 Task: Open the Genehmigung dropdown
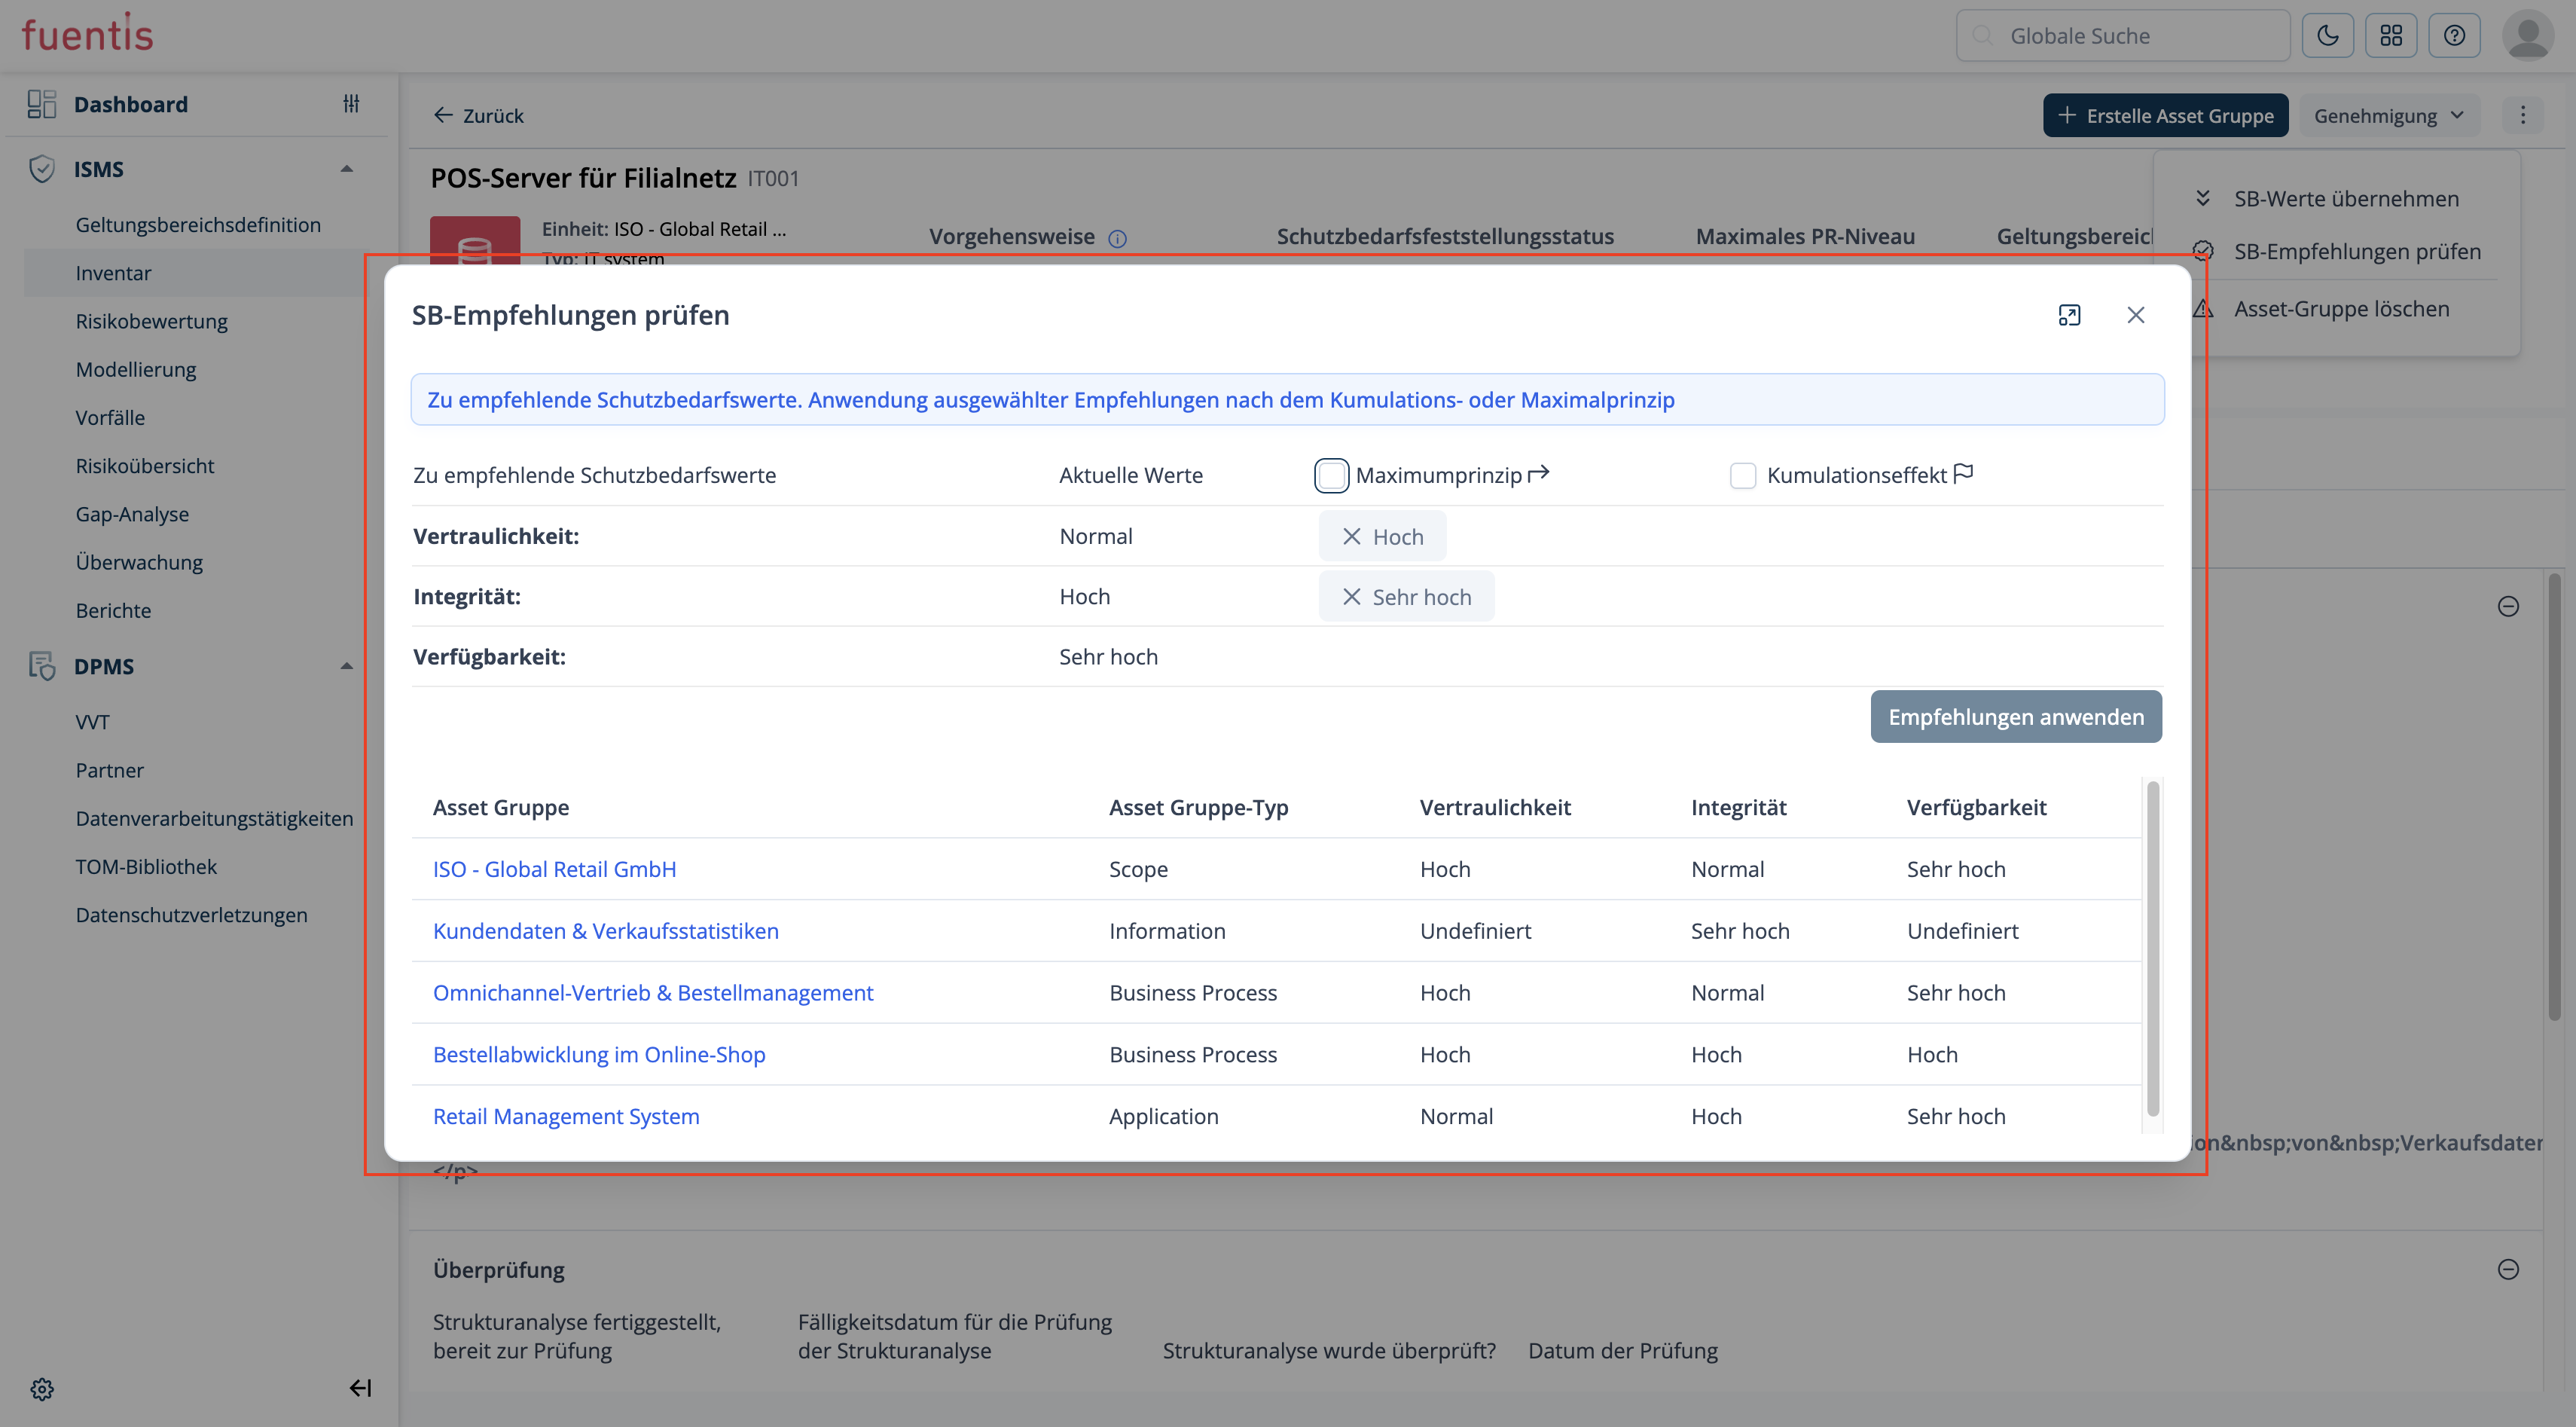point(2388,116)
